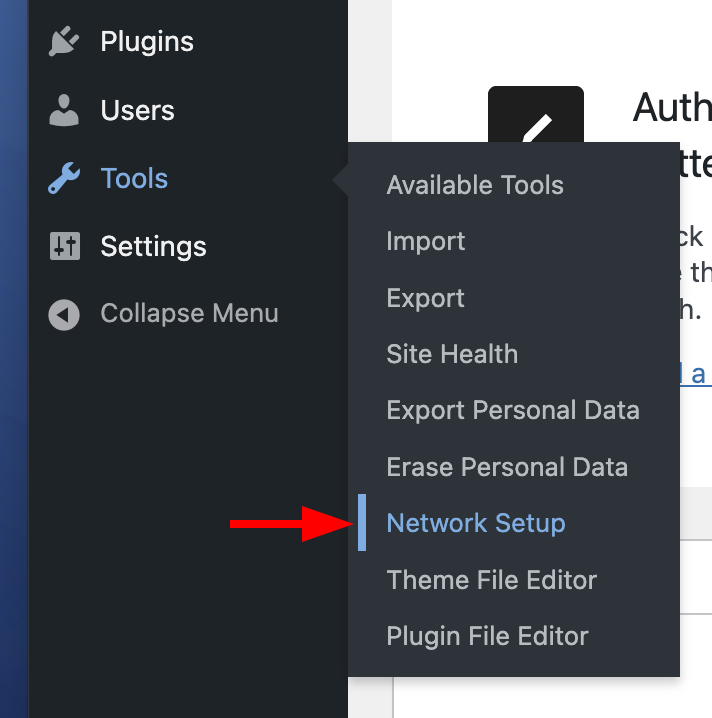Click the Settings sliders icon

pos(64,246)
